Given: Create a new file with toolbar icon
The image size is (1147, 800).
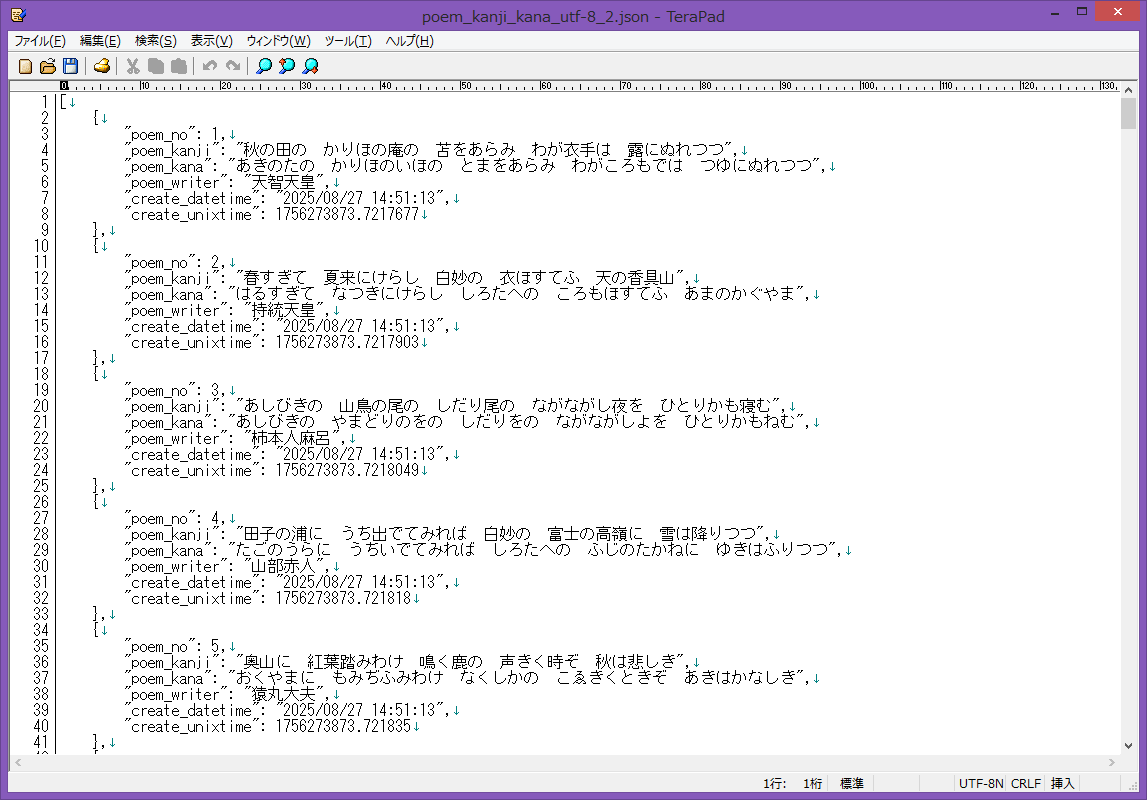Looking at the screenshot, I should pos(26,66).
